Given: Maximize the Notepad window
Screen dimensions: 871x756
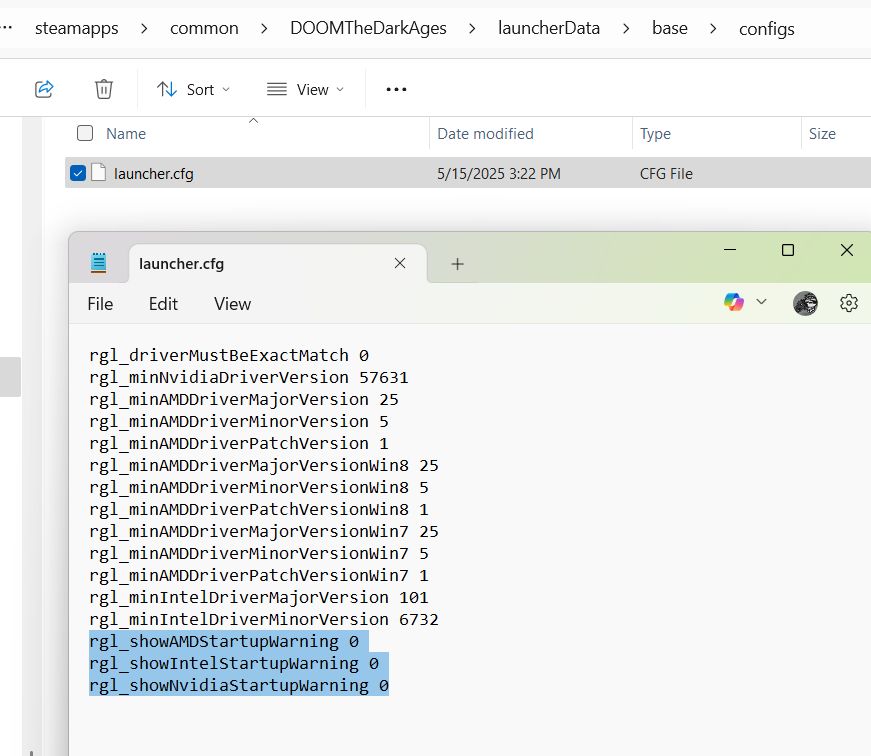Looking at the screenshot, I should [788, 250].
